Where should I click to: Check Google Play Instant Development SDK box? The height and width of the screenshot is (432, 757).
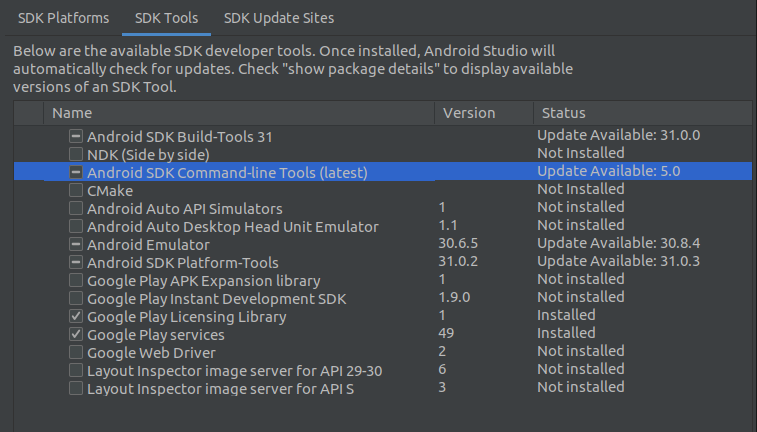pos(76,298)
